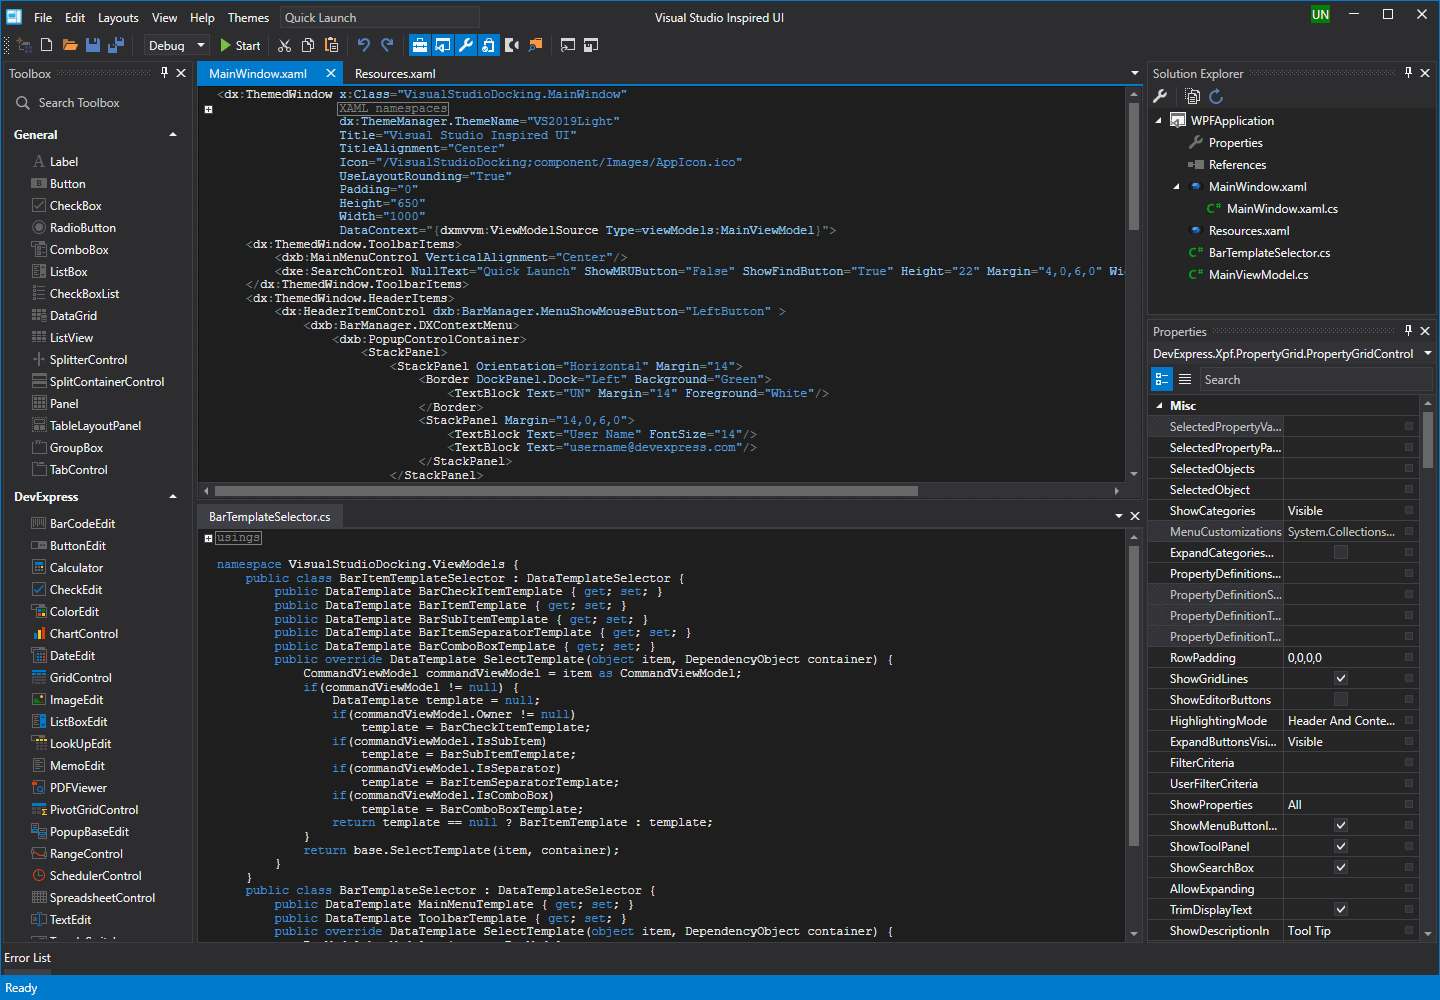Start debugging with the Start button
1440x1000 pixels.
[x=240, y=45]
